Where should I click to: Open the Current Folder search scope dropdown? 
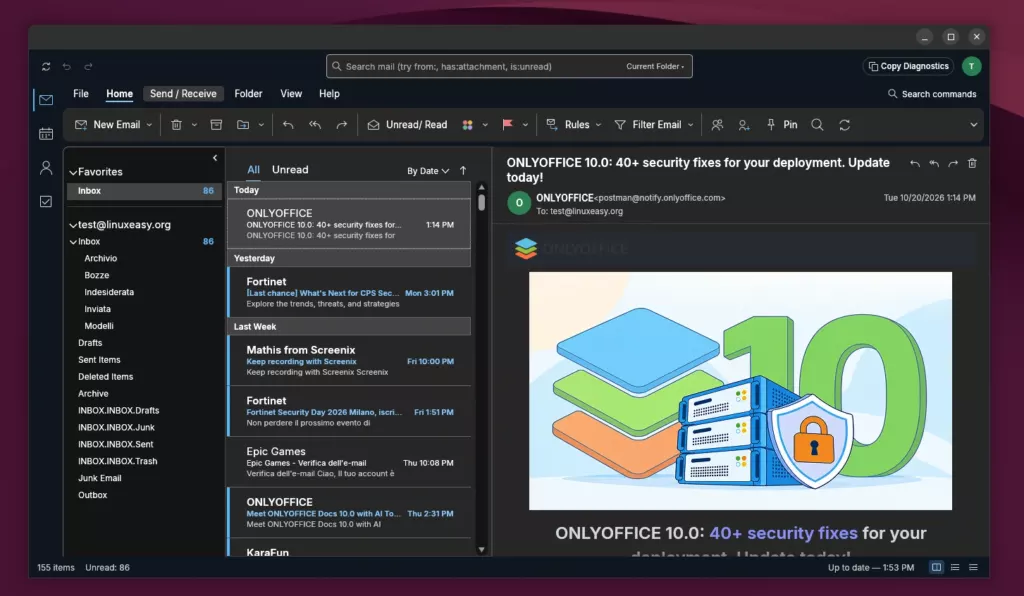[x=655, y=67]
